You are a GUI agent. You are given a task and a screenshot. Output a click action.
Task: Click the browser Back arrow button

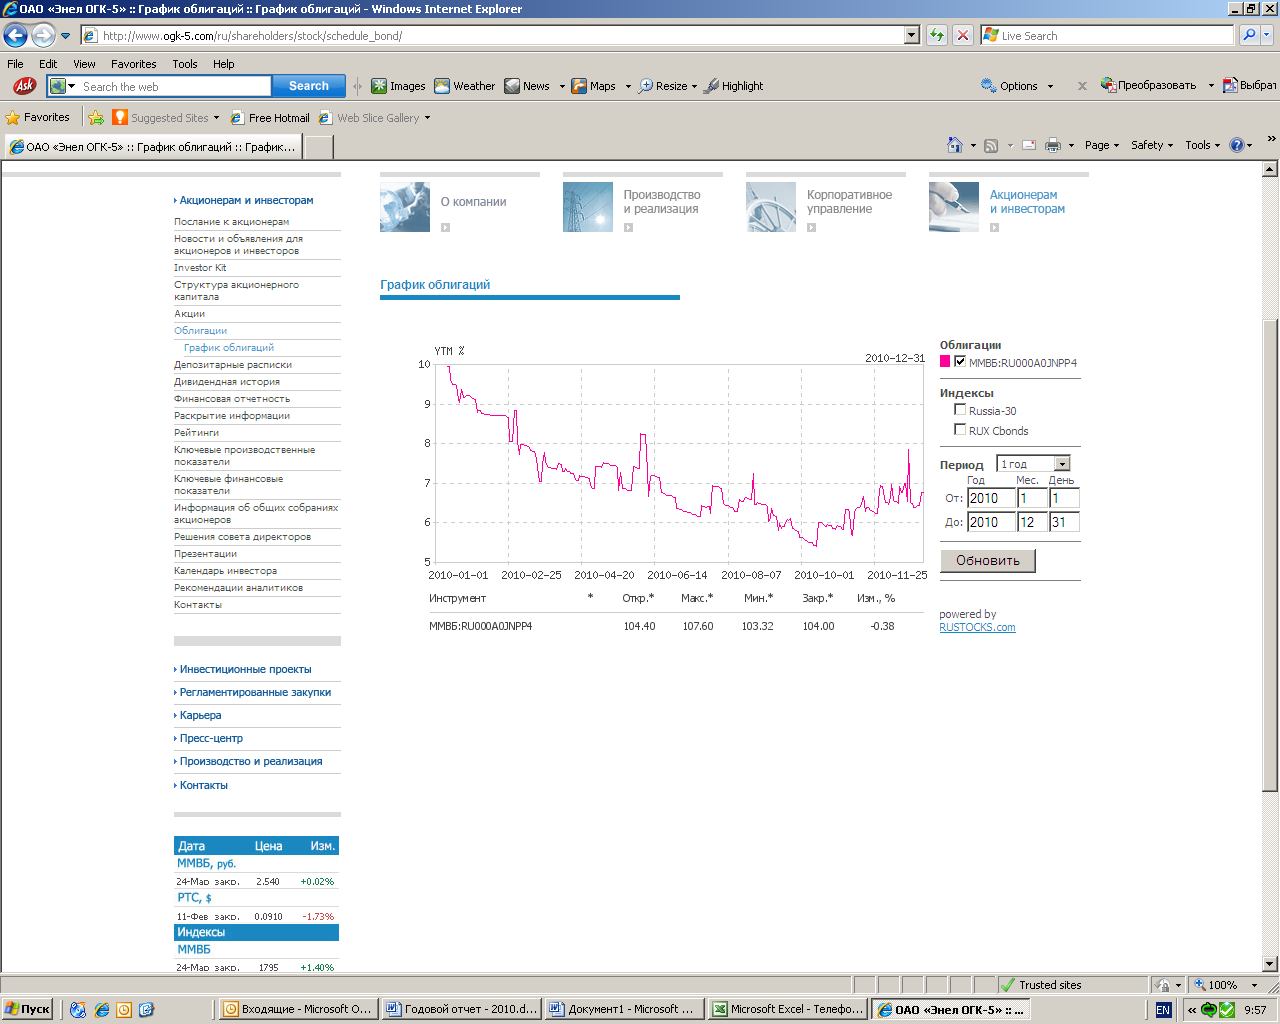click(15, 36)
